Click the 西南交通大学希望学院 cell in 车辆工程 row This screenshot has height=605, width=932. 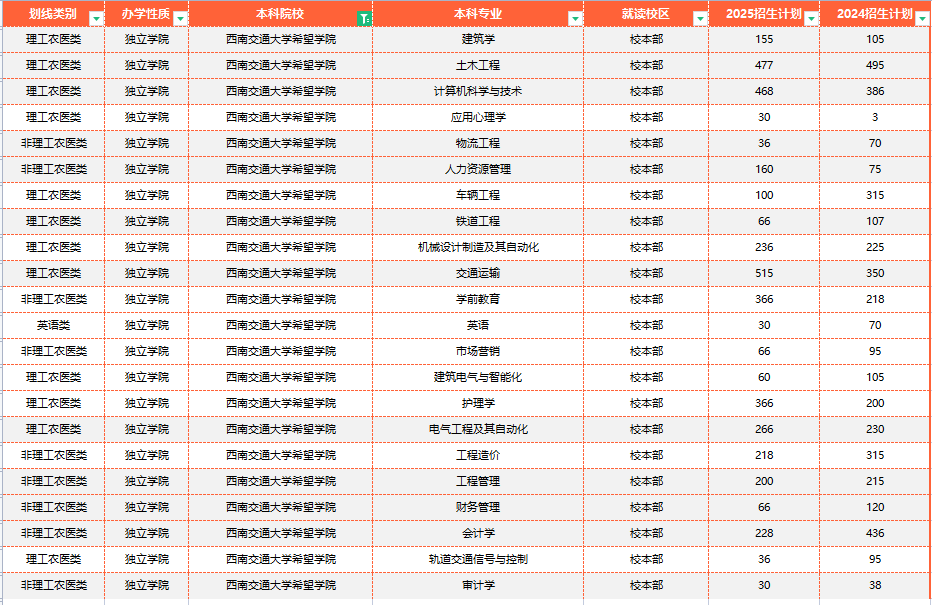click(281, 196)
